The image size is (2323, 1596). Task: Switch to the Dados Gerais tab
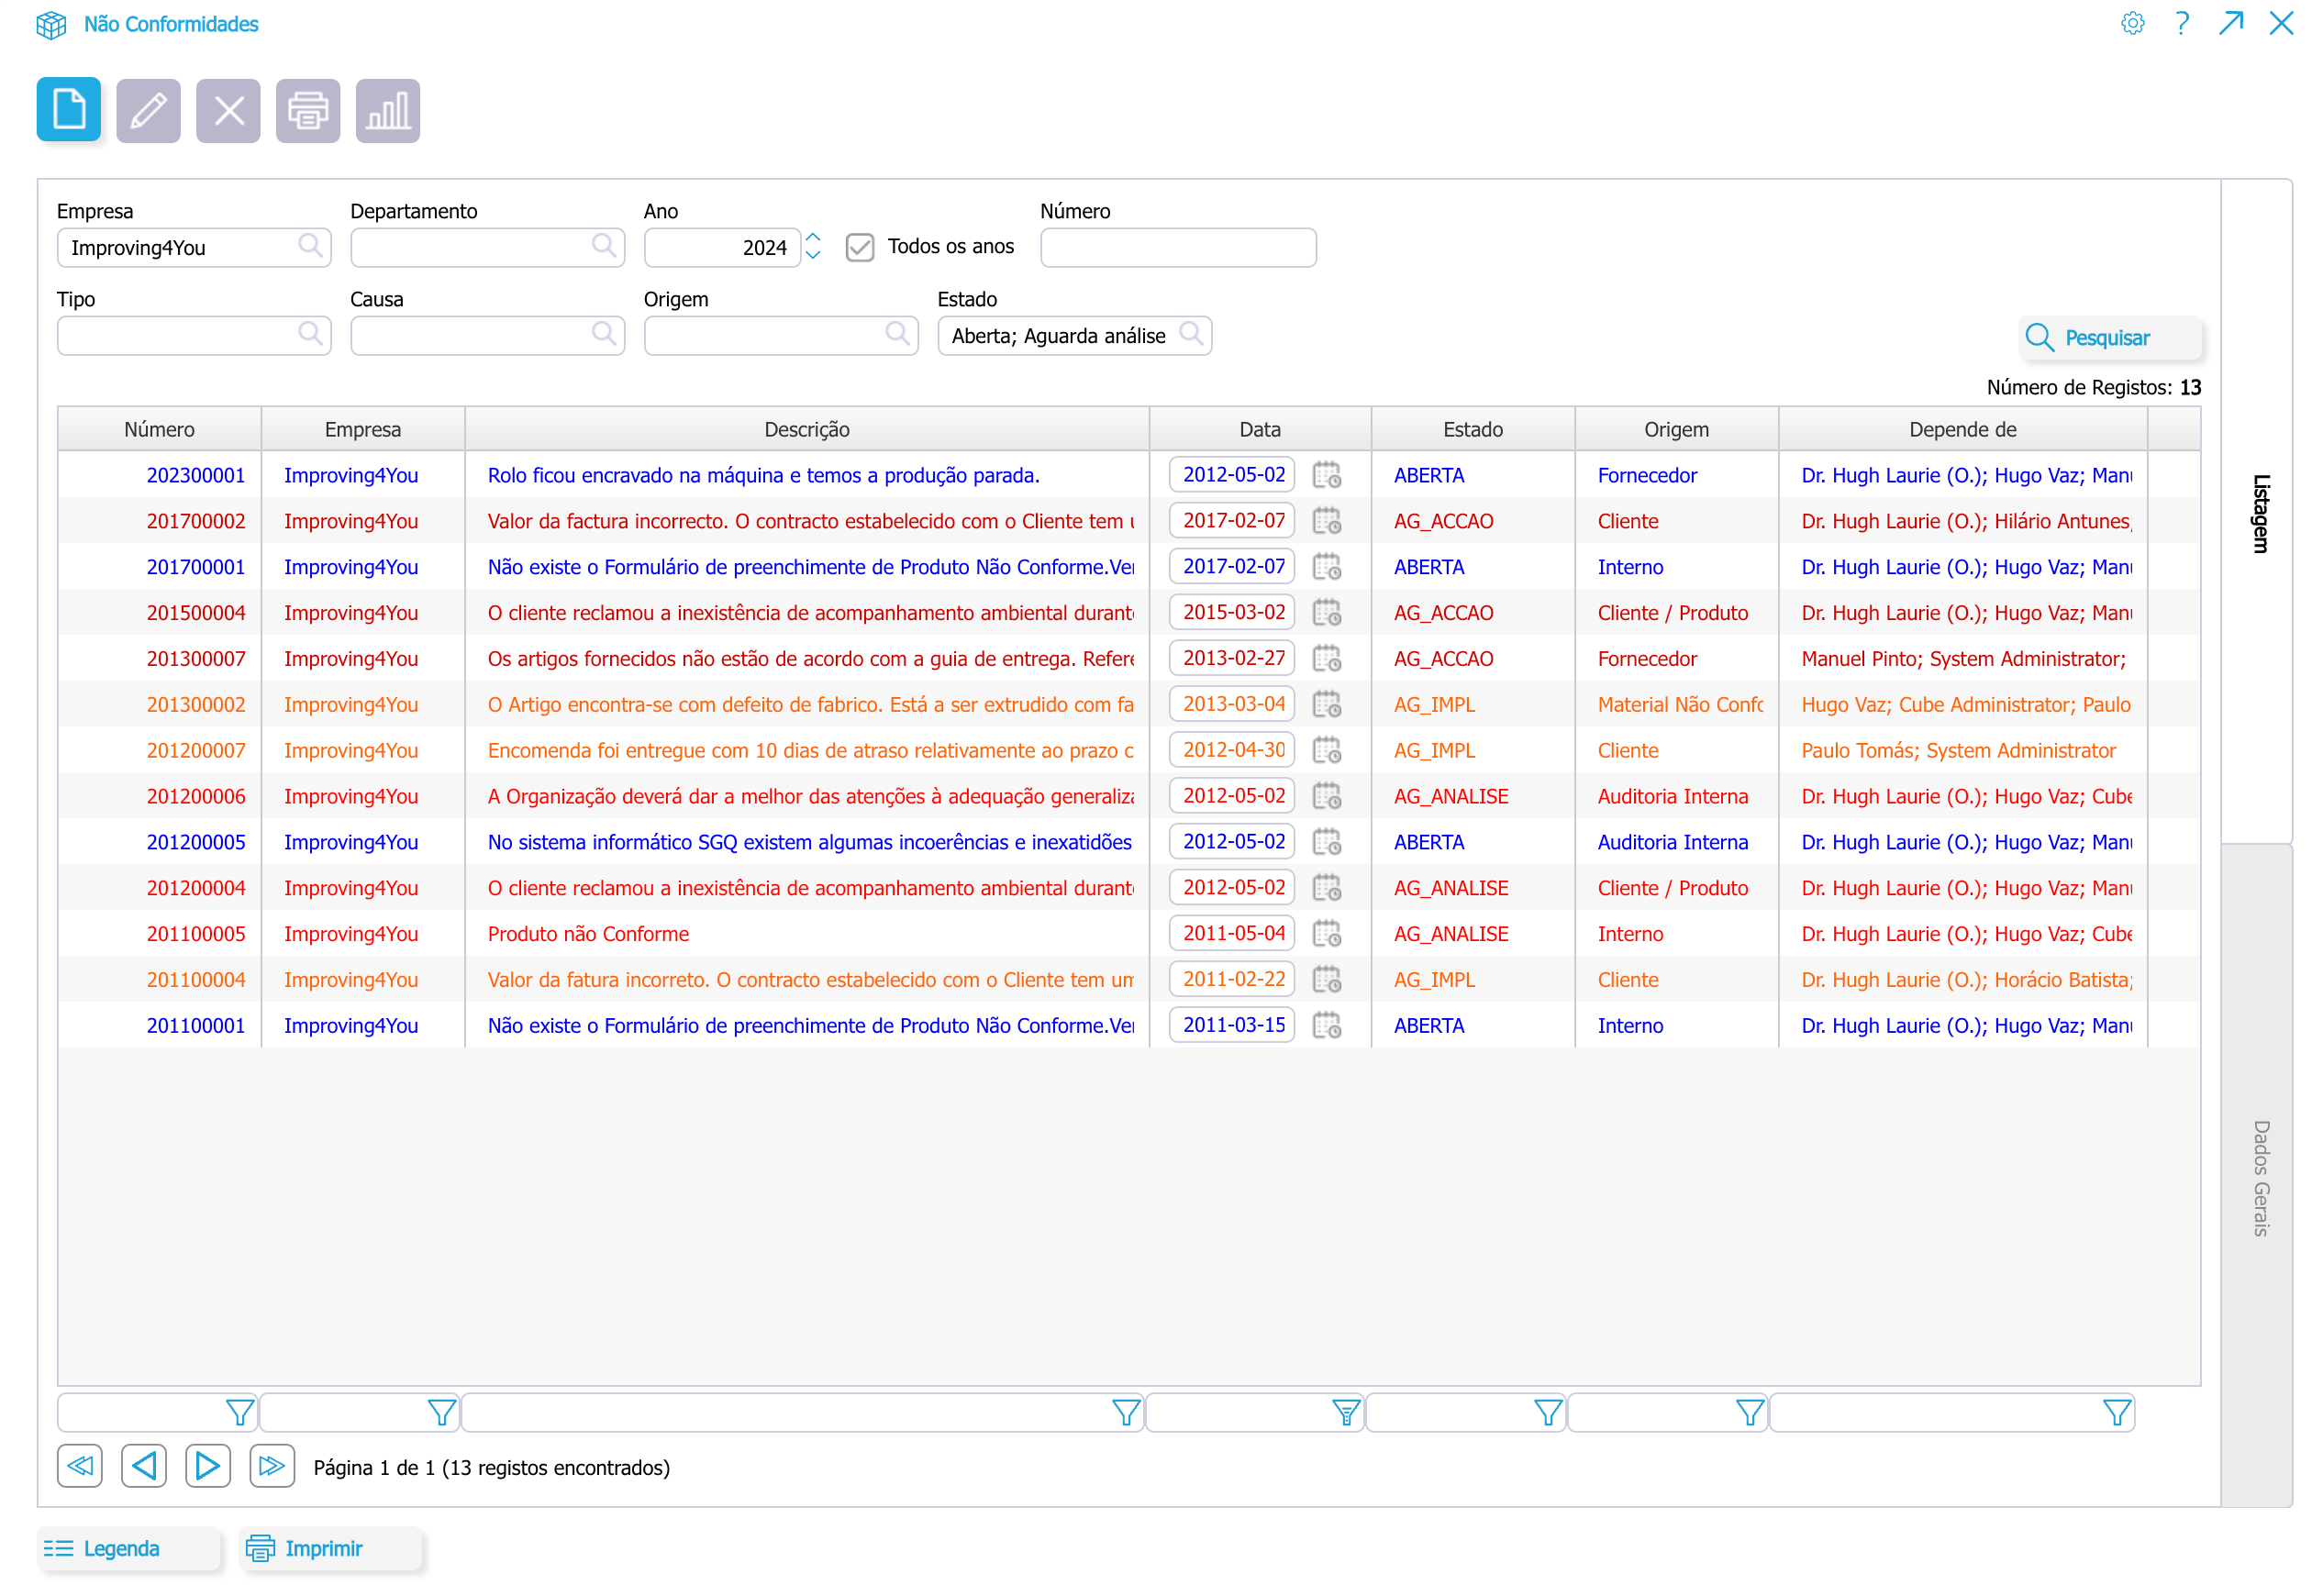[2259, 1177]
